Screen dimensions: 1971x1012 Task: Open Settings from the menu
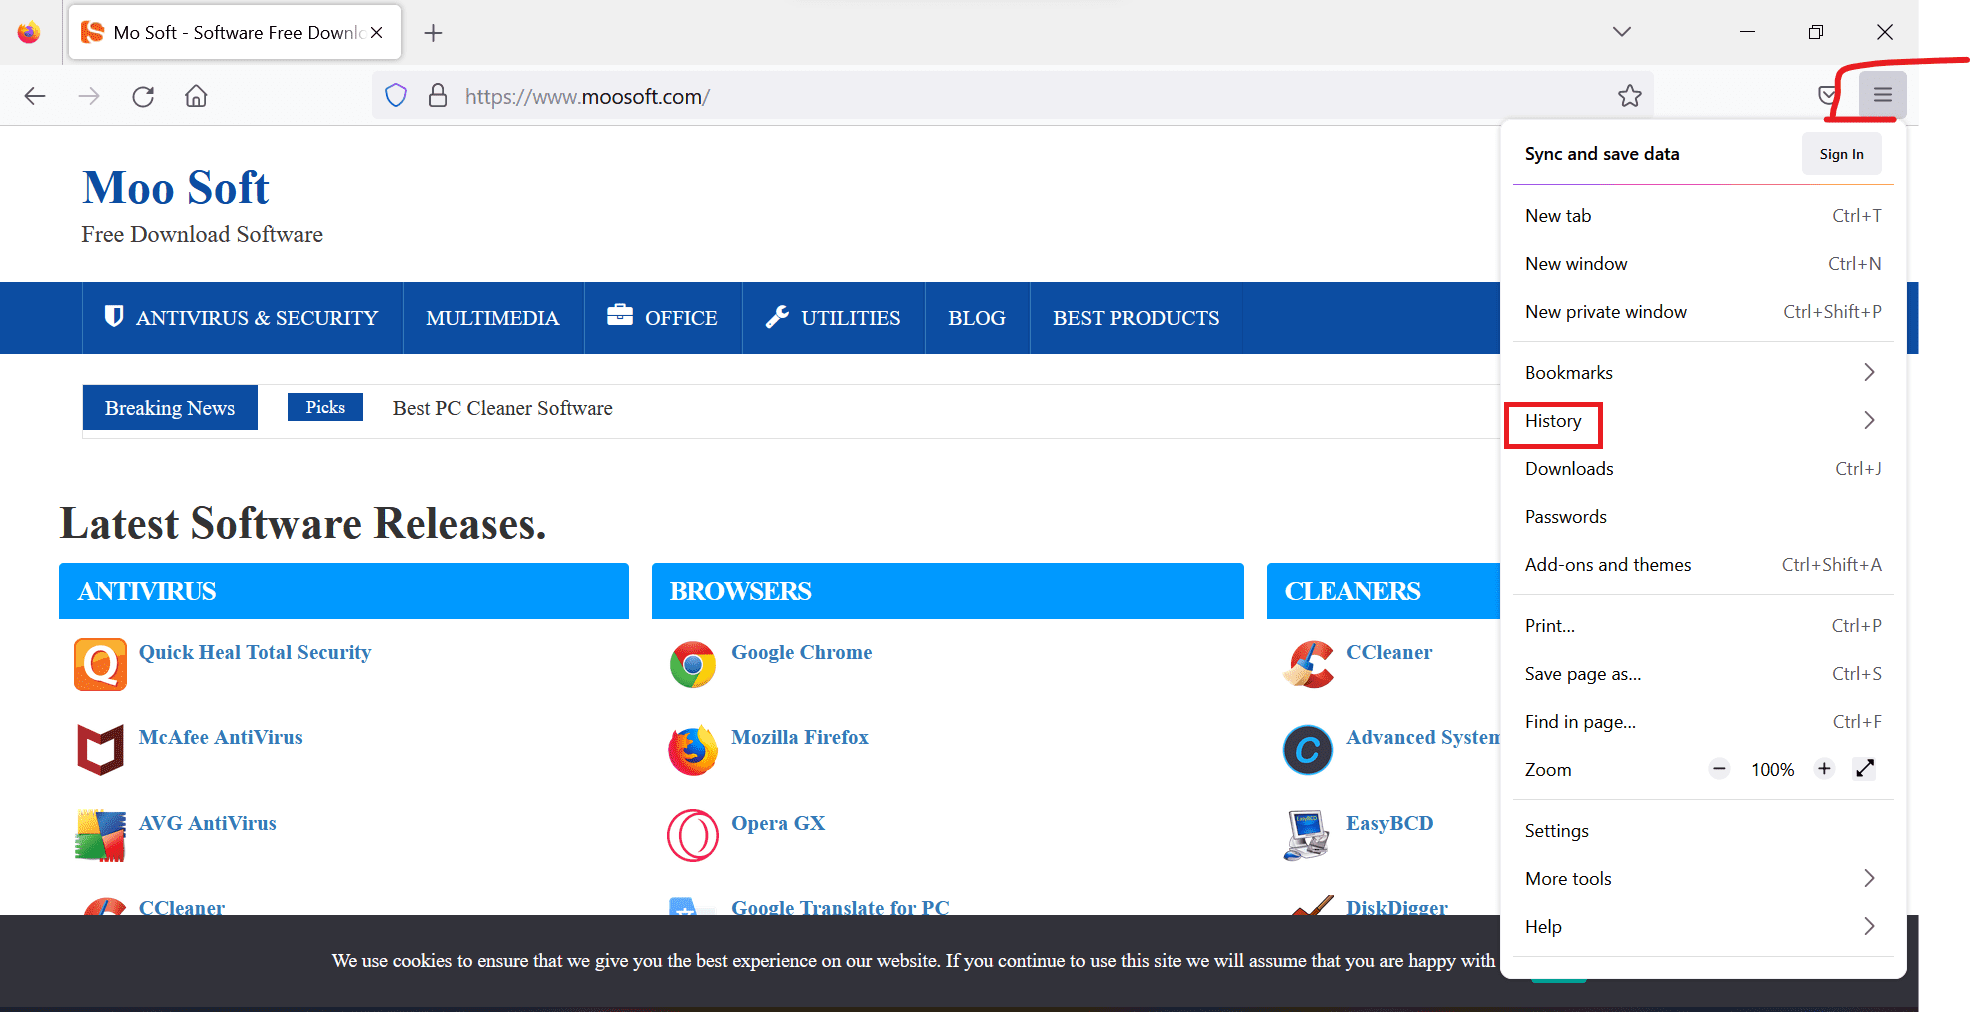pos(1703,831)
